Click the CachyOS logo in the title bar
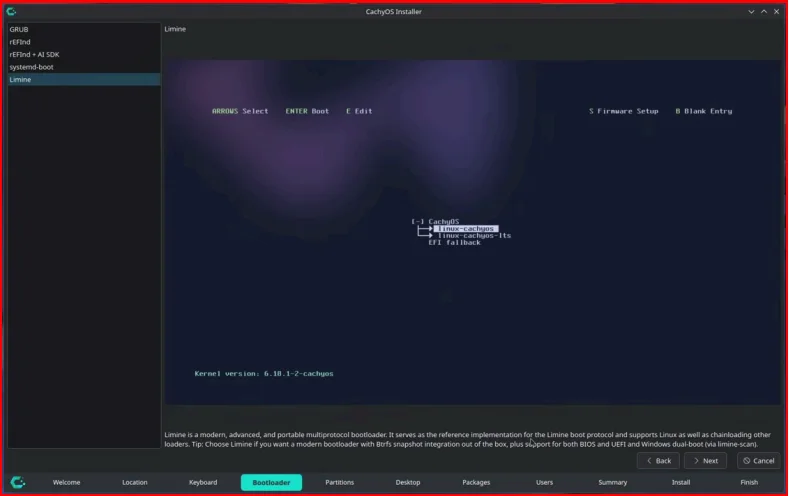This screenshot has height=496, width=789. tap(11, 11)
